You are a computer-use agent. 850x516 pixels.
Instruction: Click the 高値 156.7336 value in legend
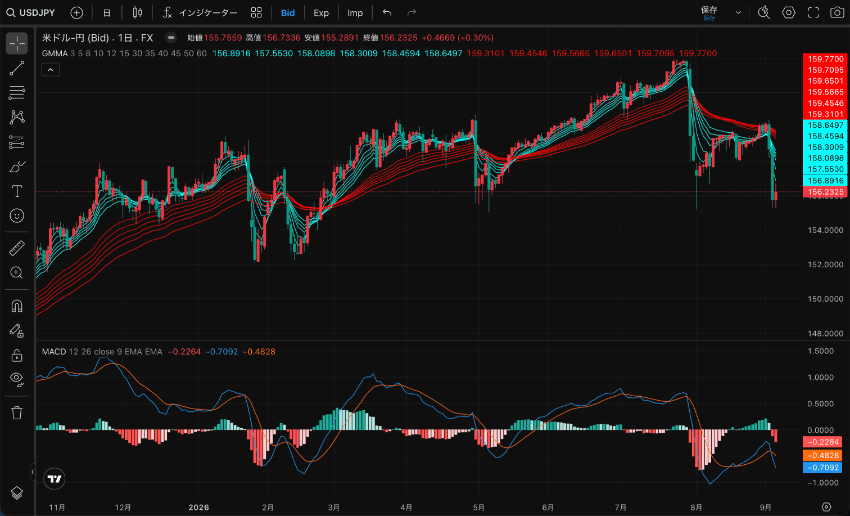(281, 38)
